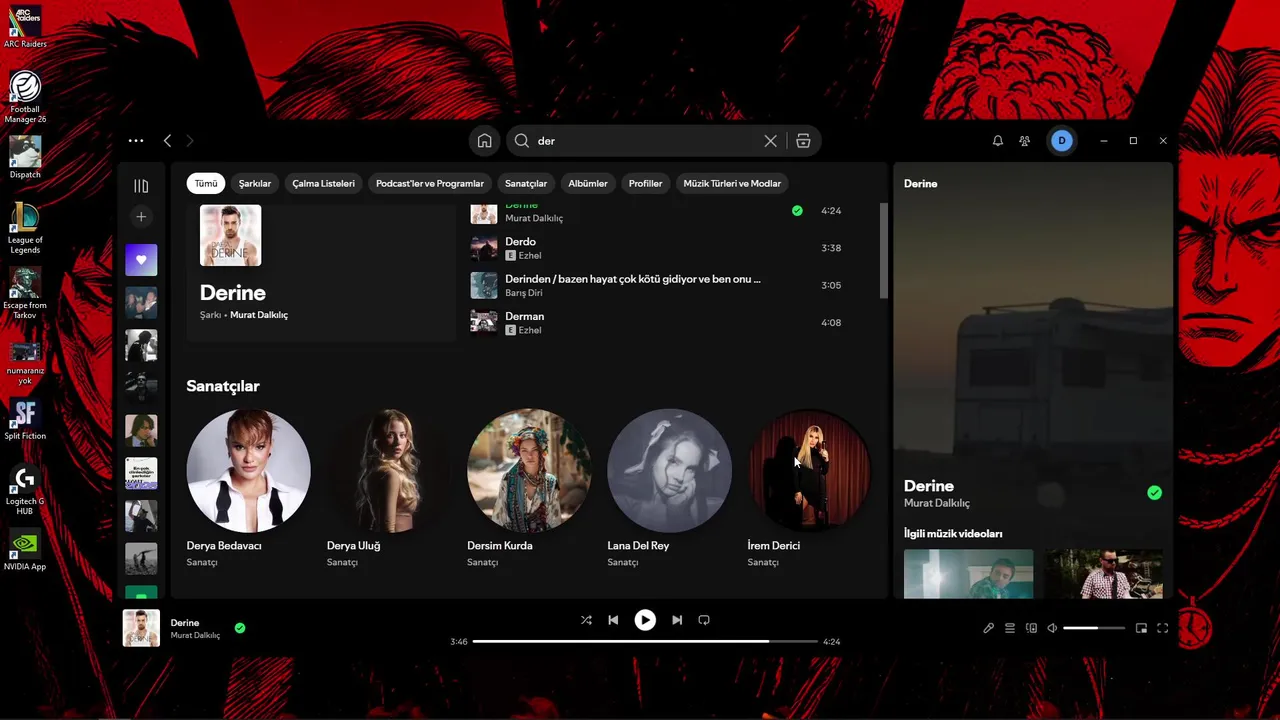The height and width of the screenshot is (720, 1280).
Task: Open Connect to a device
Action: pyautogui.click(x=1031, y=628)
